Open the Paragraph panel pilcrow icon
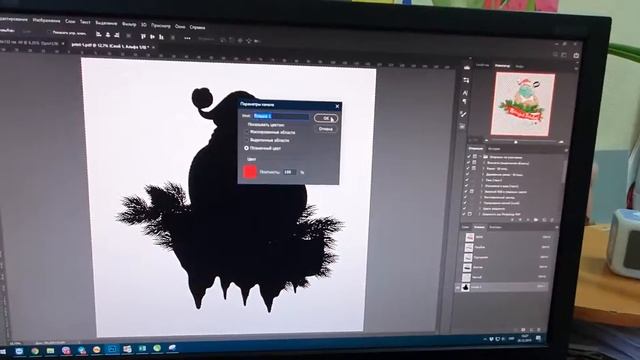This screenshot has width=640, height=360. pos(464,101)
